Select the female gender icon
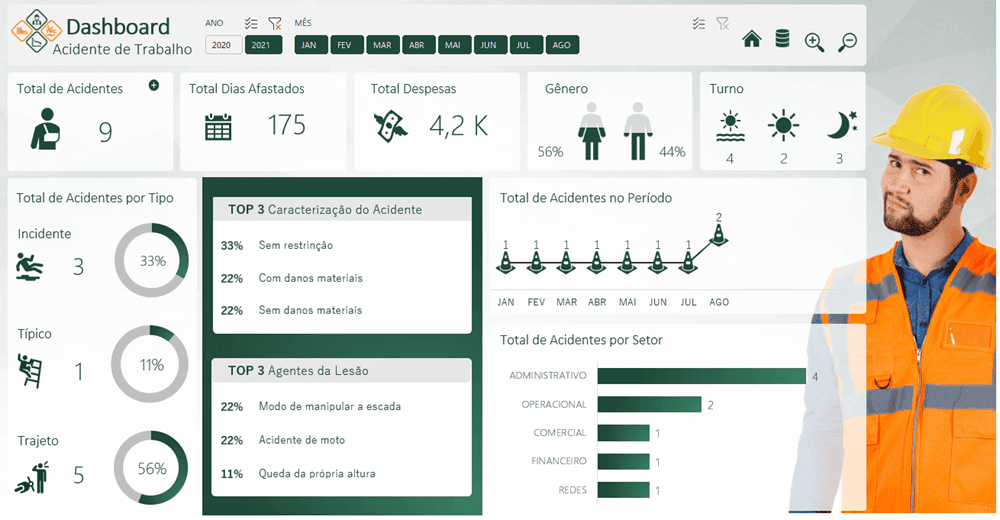This screenshot has width=1000, height=520. click(591, 131)
